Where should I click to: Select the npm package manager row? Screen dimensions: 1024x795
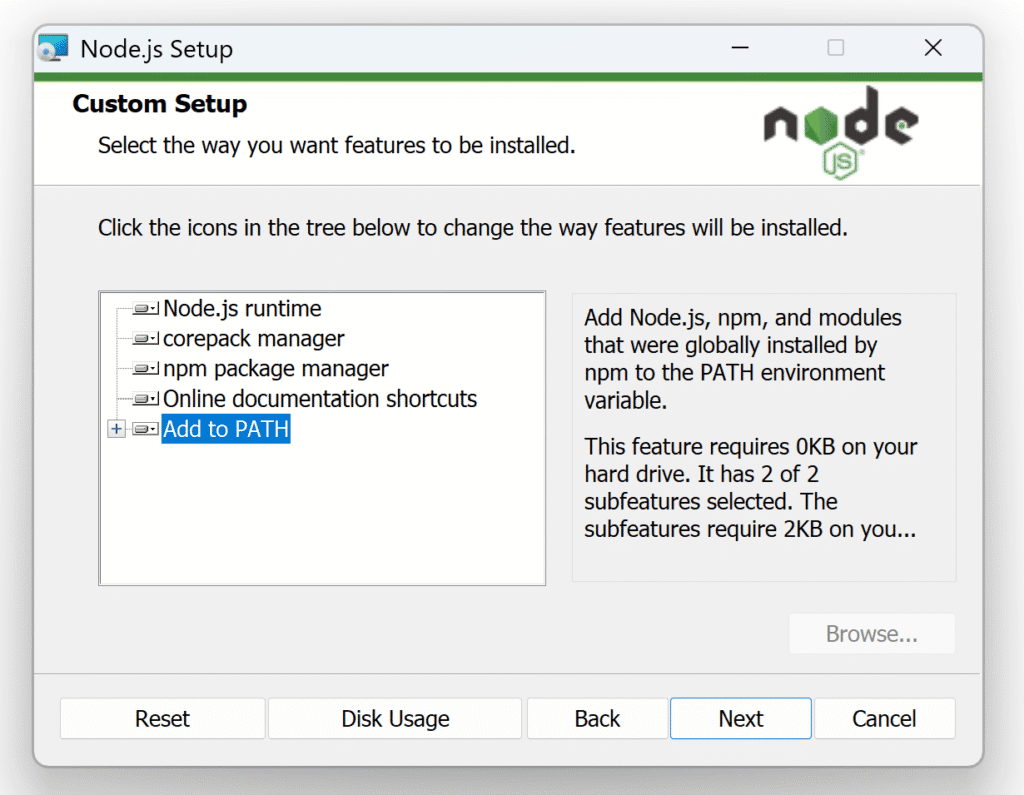[x=276, y=368]
